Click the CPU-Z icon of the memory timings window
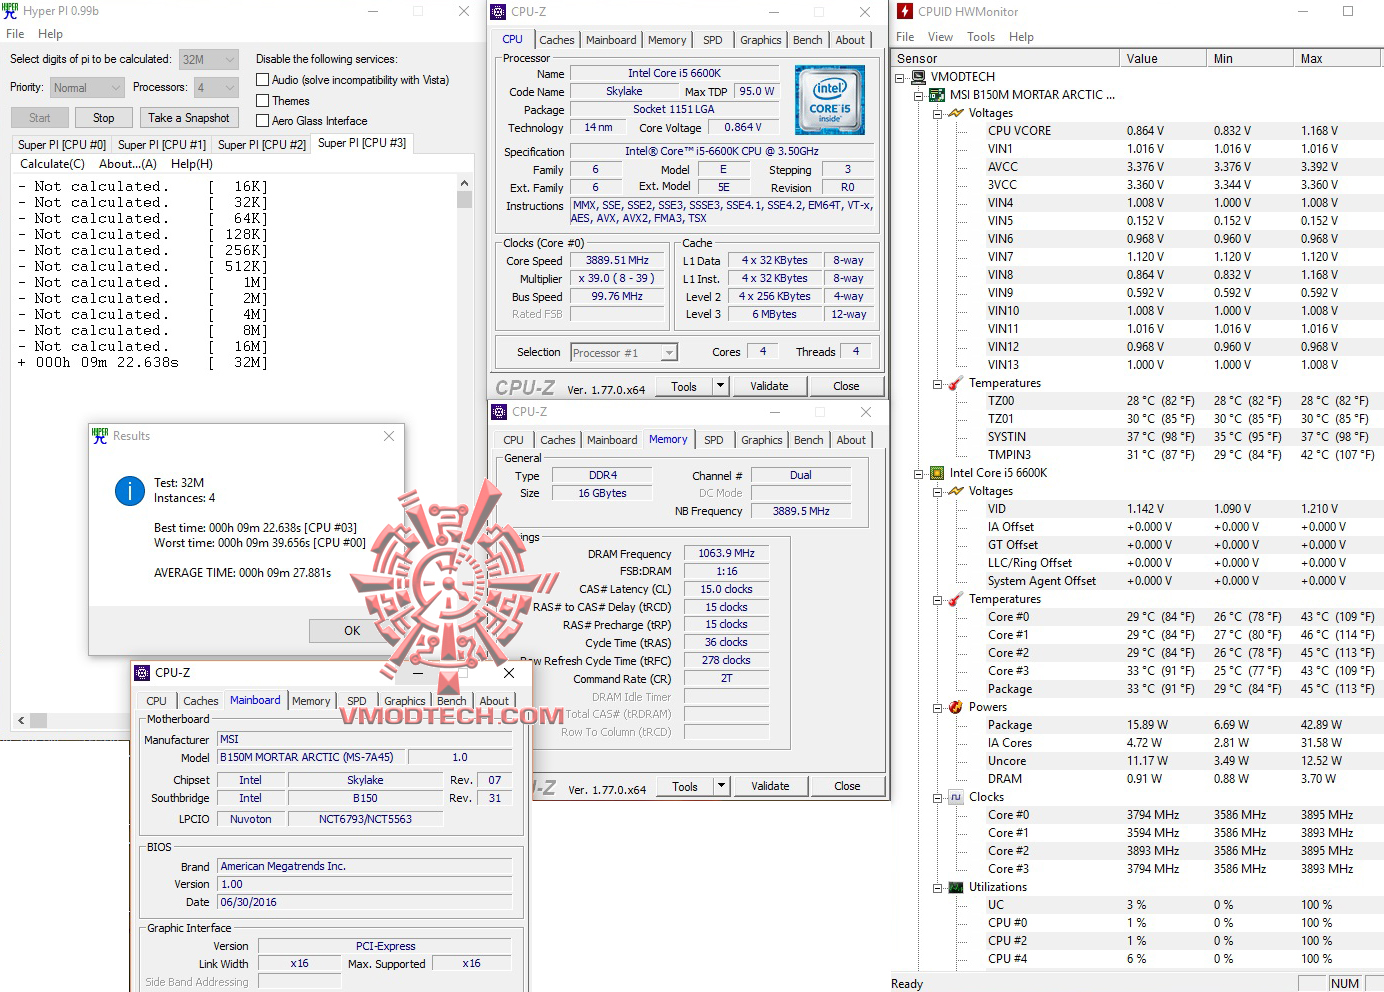Viewport: 1384px width, 992px height. 499,411
